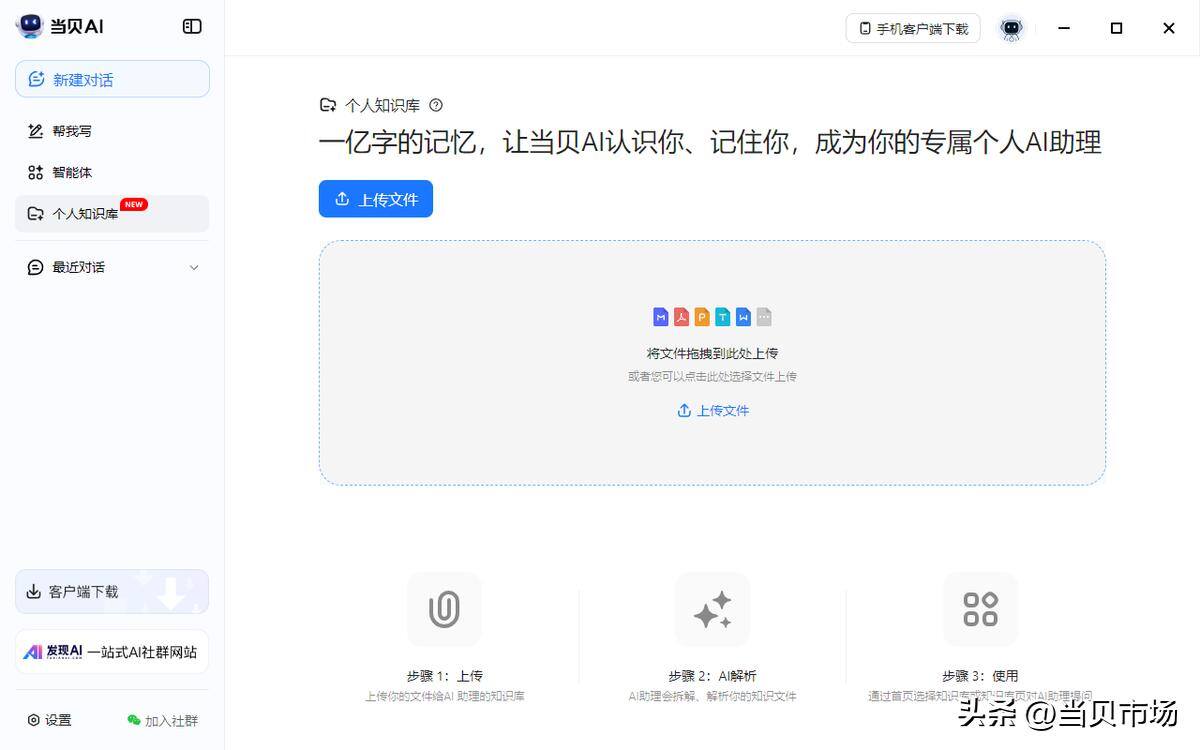This screenshot has height=750, width=1200.
Task: Start a new chat via 新建对话
Action: [x=112, y=79]
